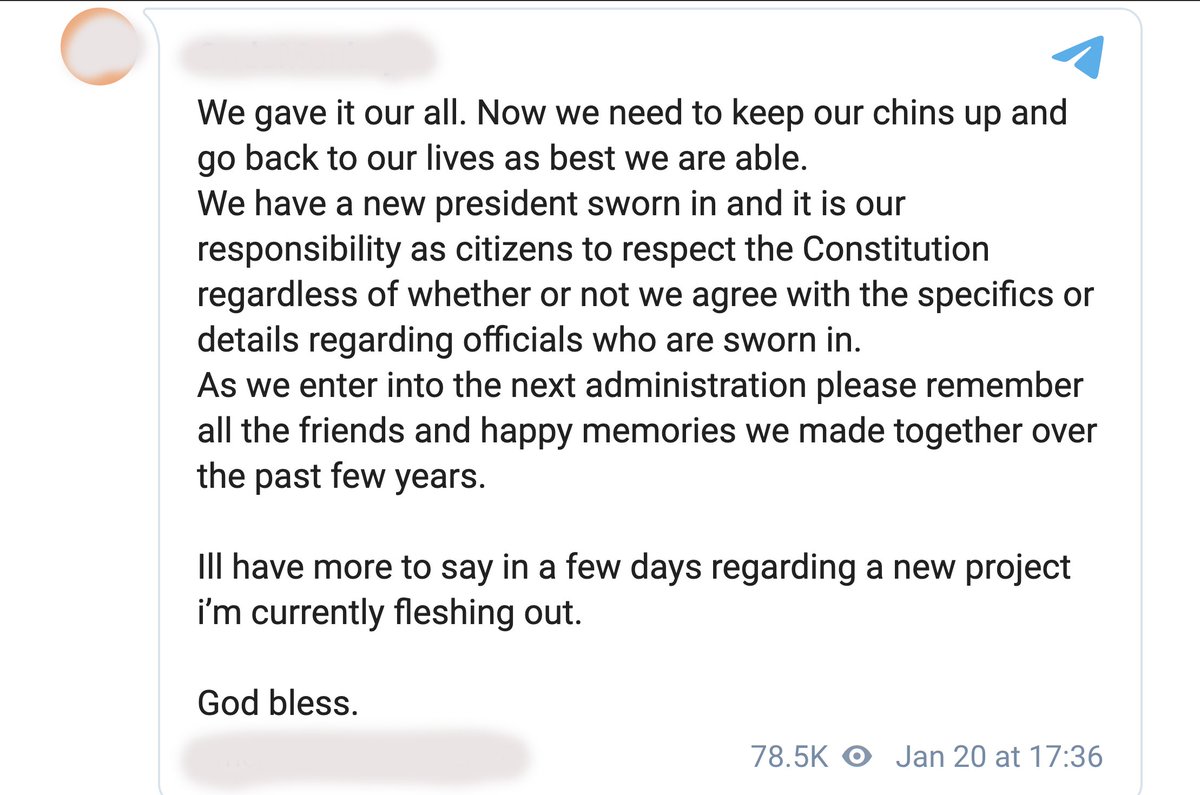Click the line starting 'We gave it our all'
Viewport: 1200px width, 795px height.
click(632, 112)
